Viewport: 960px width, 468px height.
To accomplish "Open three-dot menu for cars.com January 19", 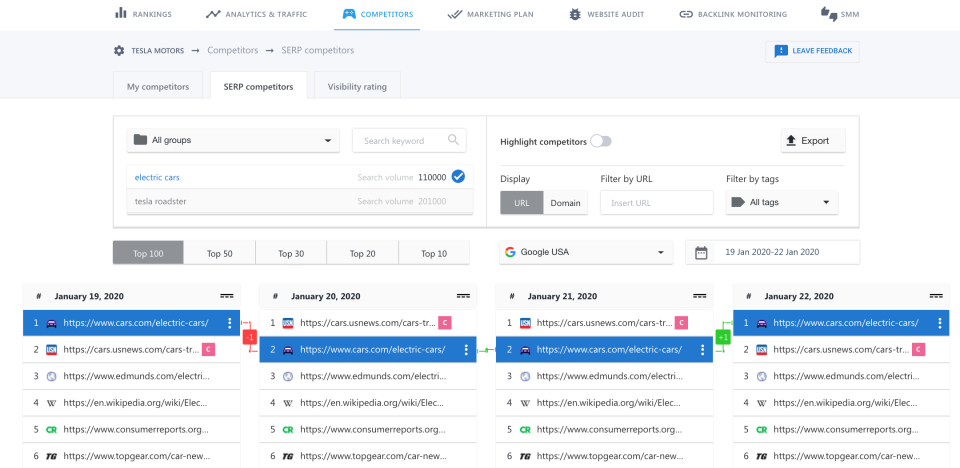I will tap(230, 323).
